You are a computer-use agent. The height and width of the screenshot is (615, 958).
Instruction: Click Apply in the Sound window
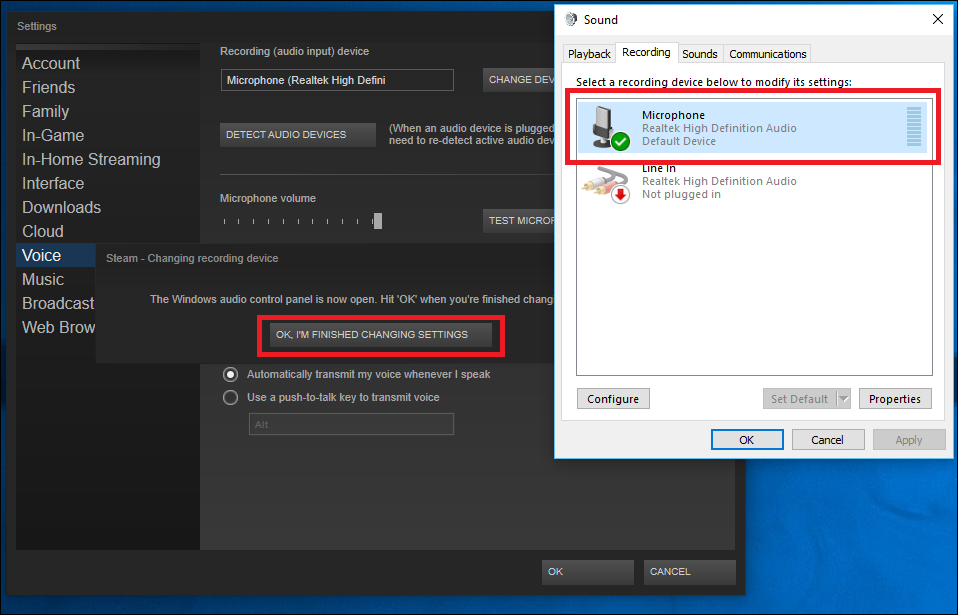click(x=909, y=440)
